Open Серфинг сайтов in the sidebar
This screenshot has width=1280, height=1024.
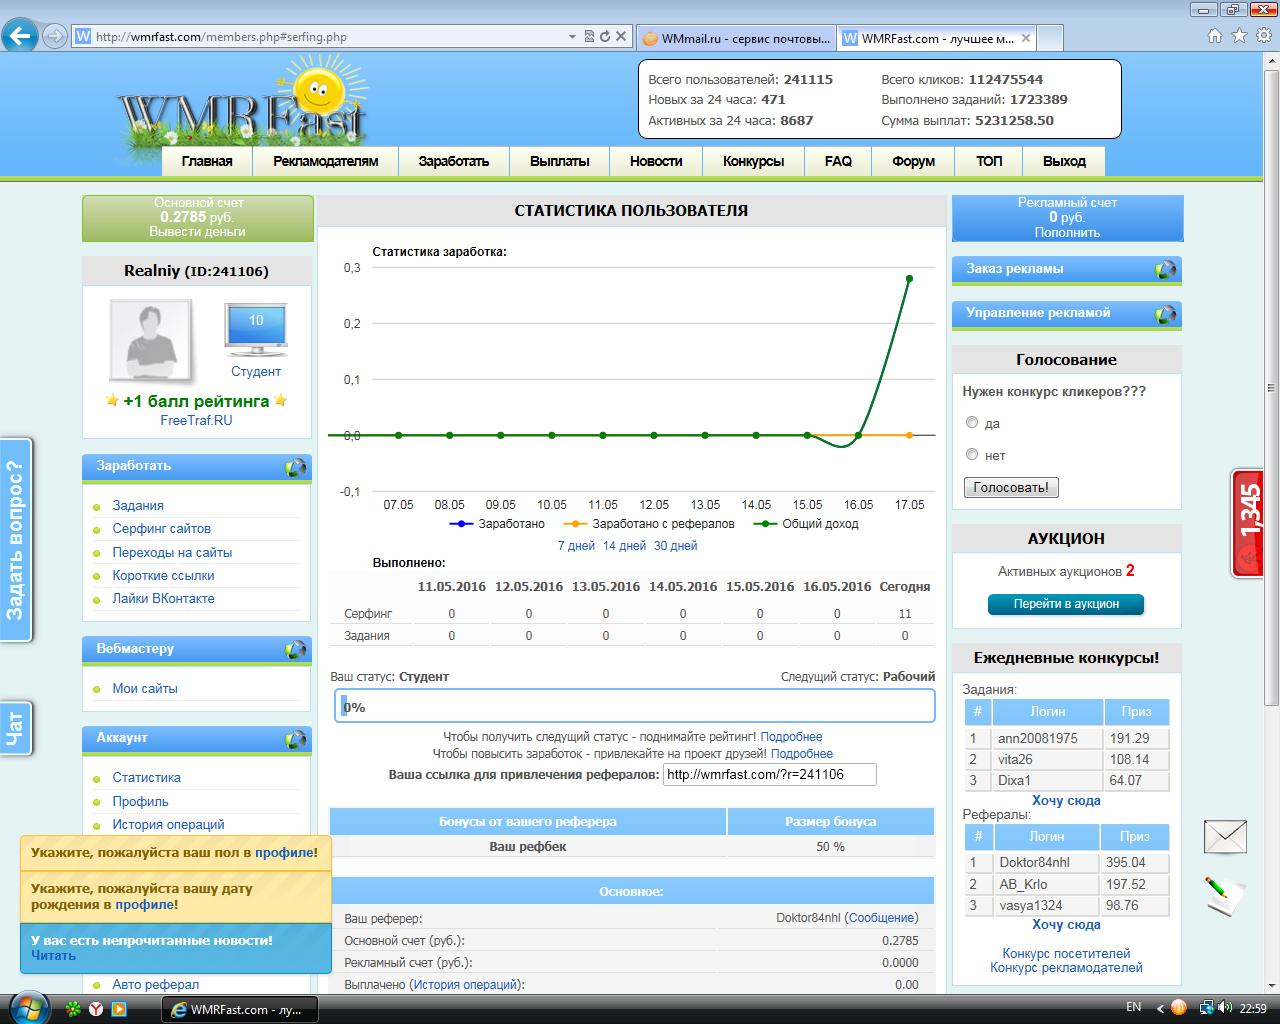161,528
